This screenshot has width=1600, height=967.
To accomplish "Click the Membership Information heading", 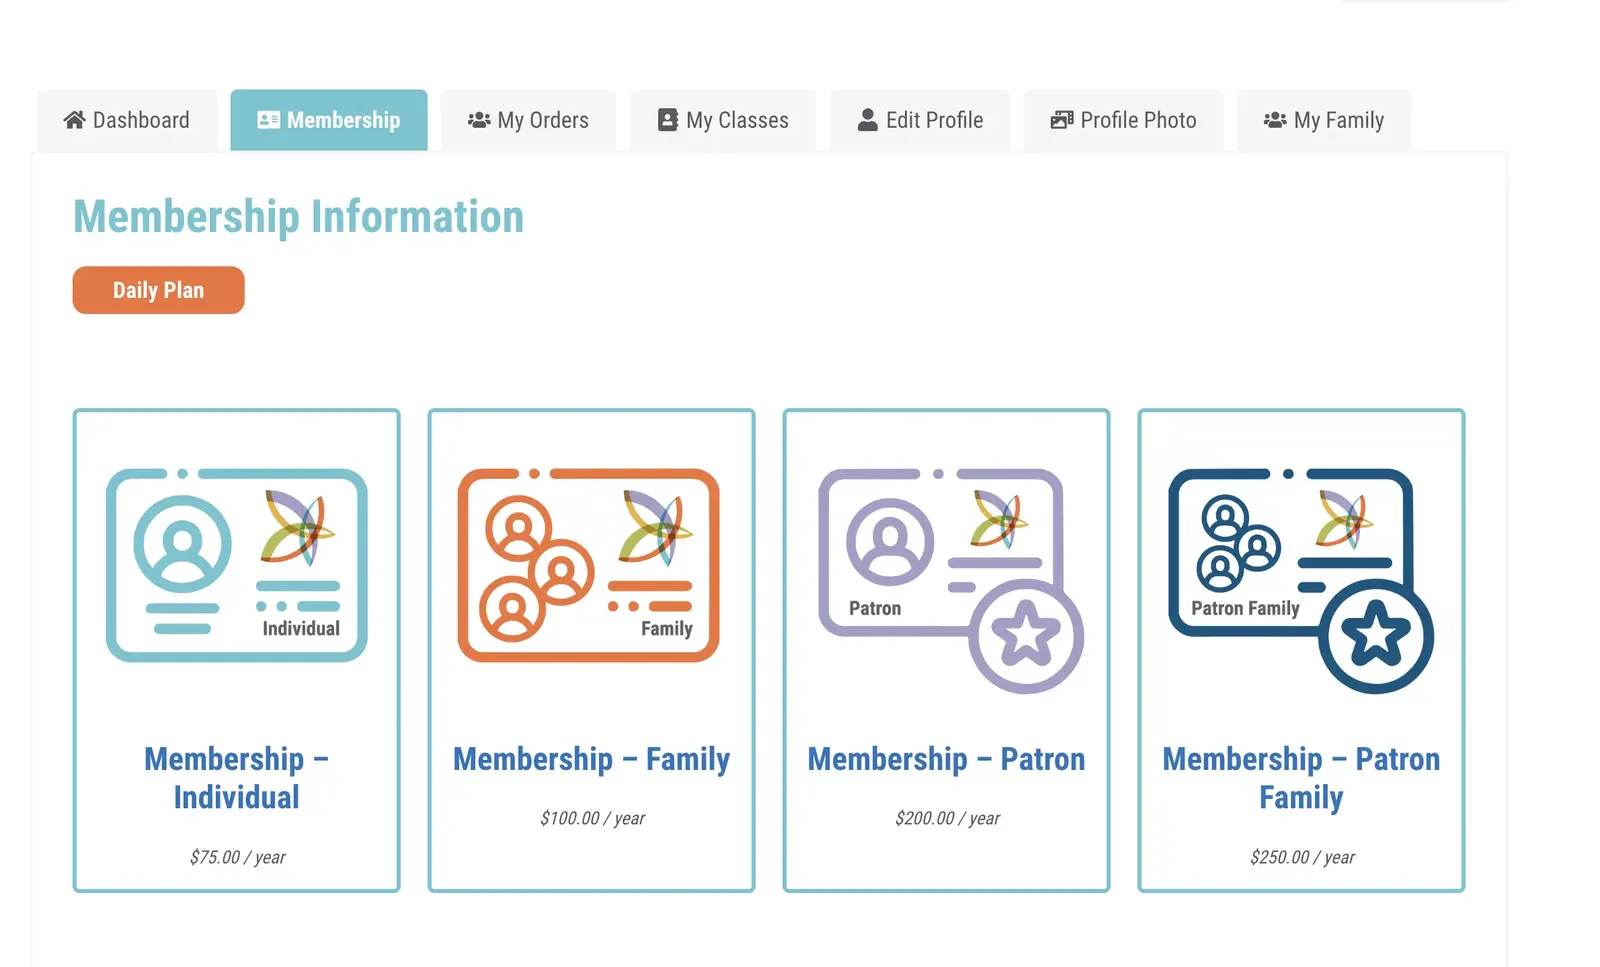I will 298,217.
